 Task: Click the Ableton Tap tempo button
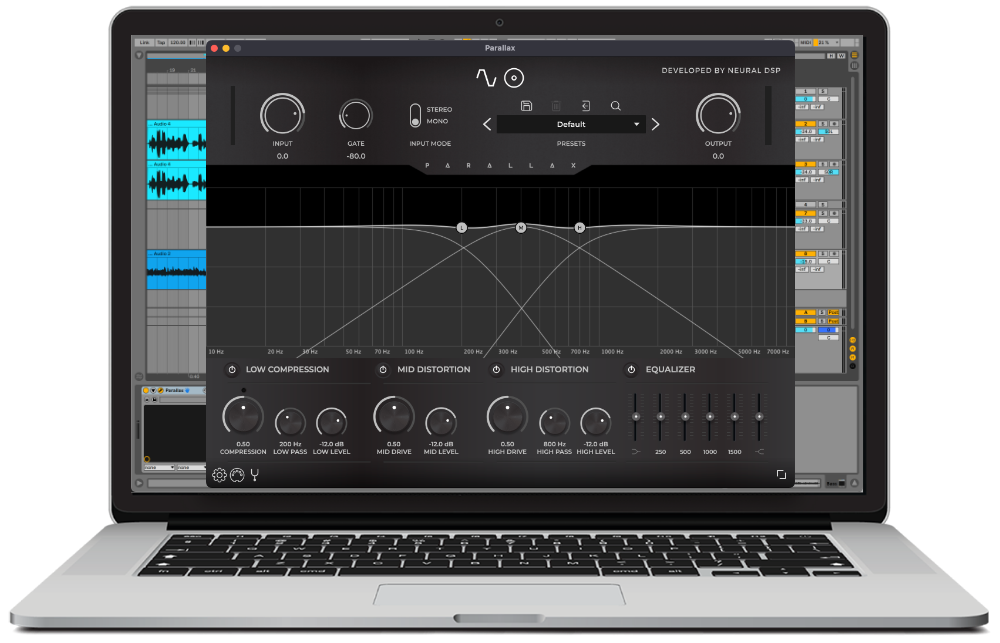coord(161,43)
